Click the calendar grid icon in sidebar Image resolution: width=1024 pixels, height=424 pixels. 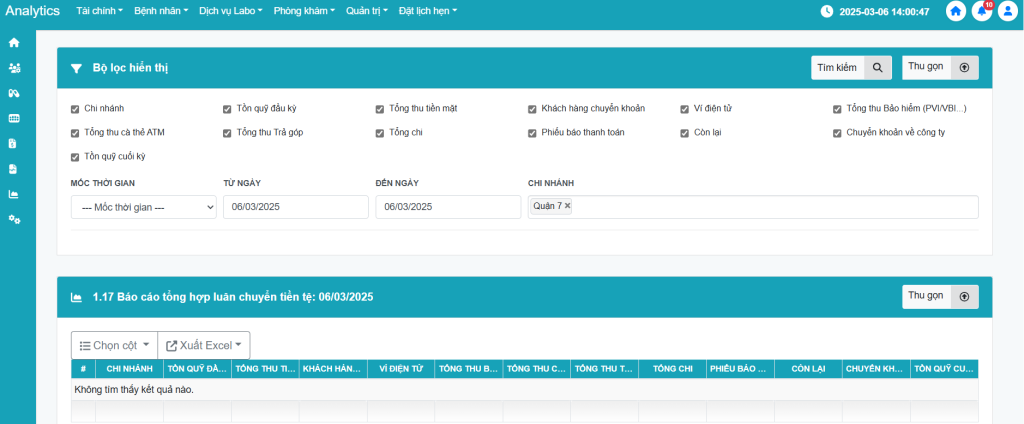coord(14,118)
